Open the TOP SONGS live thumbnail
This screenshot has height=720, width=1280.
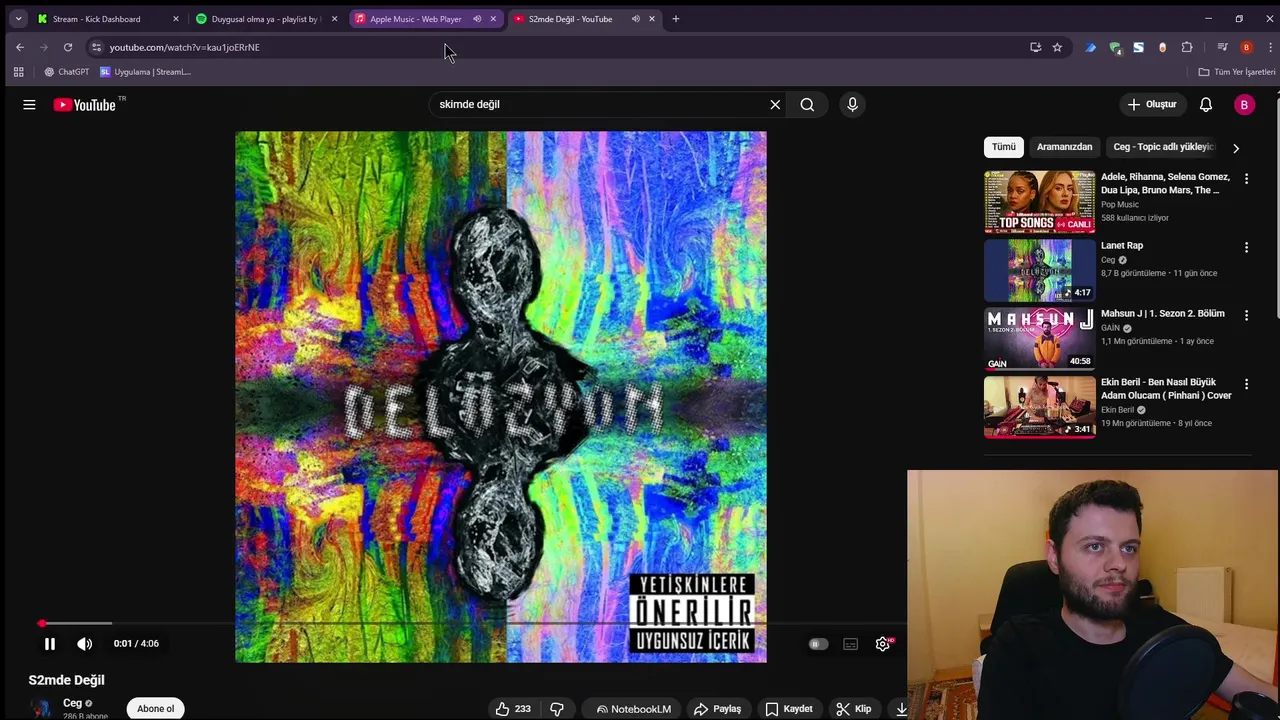click(1039, 201)
